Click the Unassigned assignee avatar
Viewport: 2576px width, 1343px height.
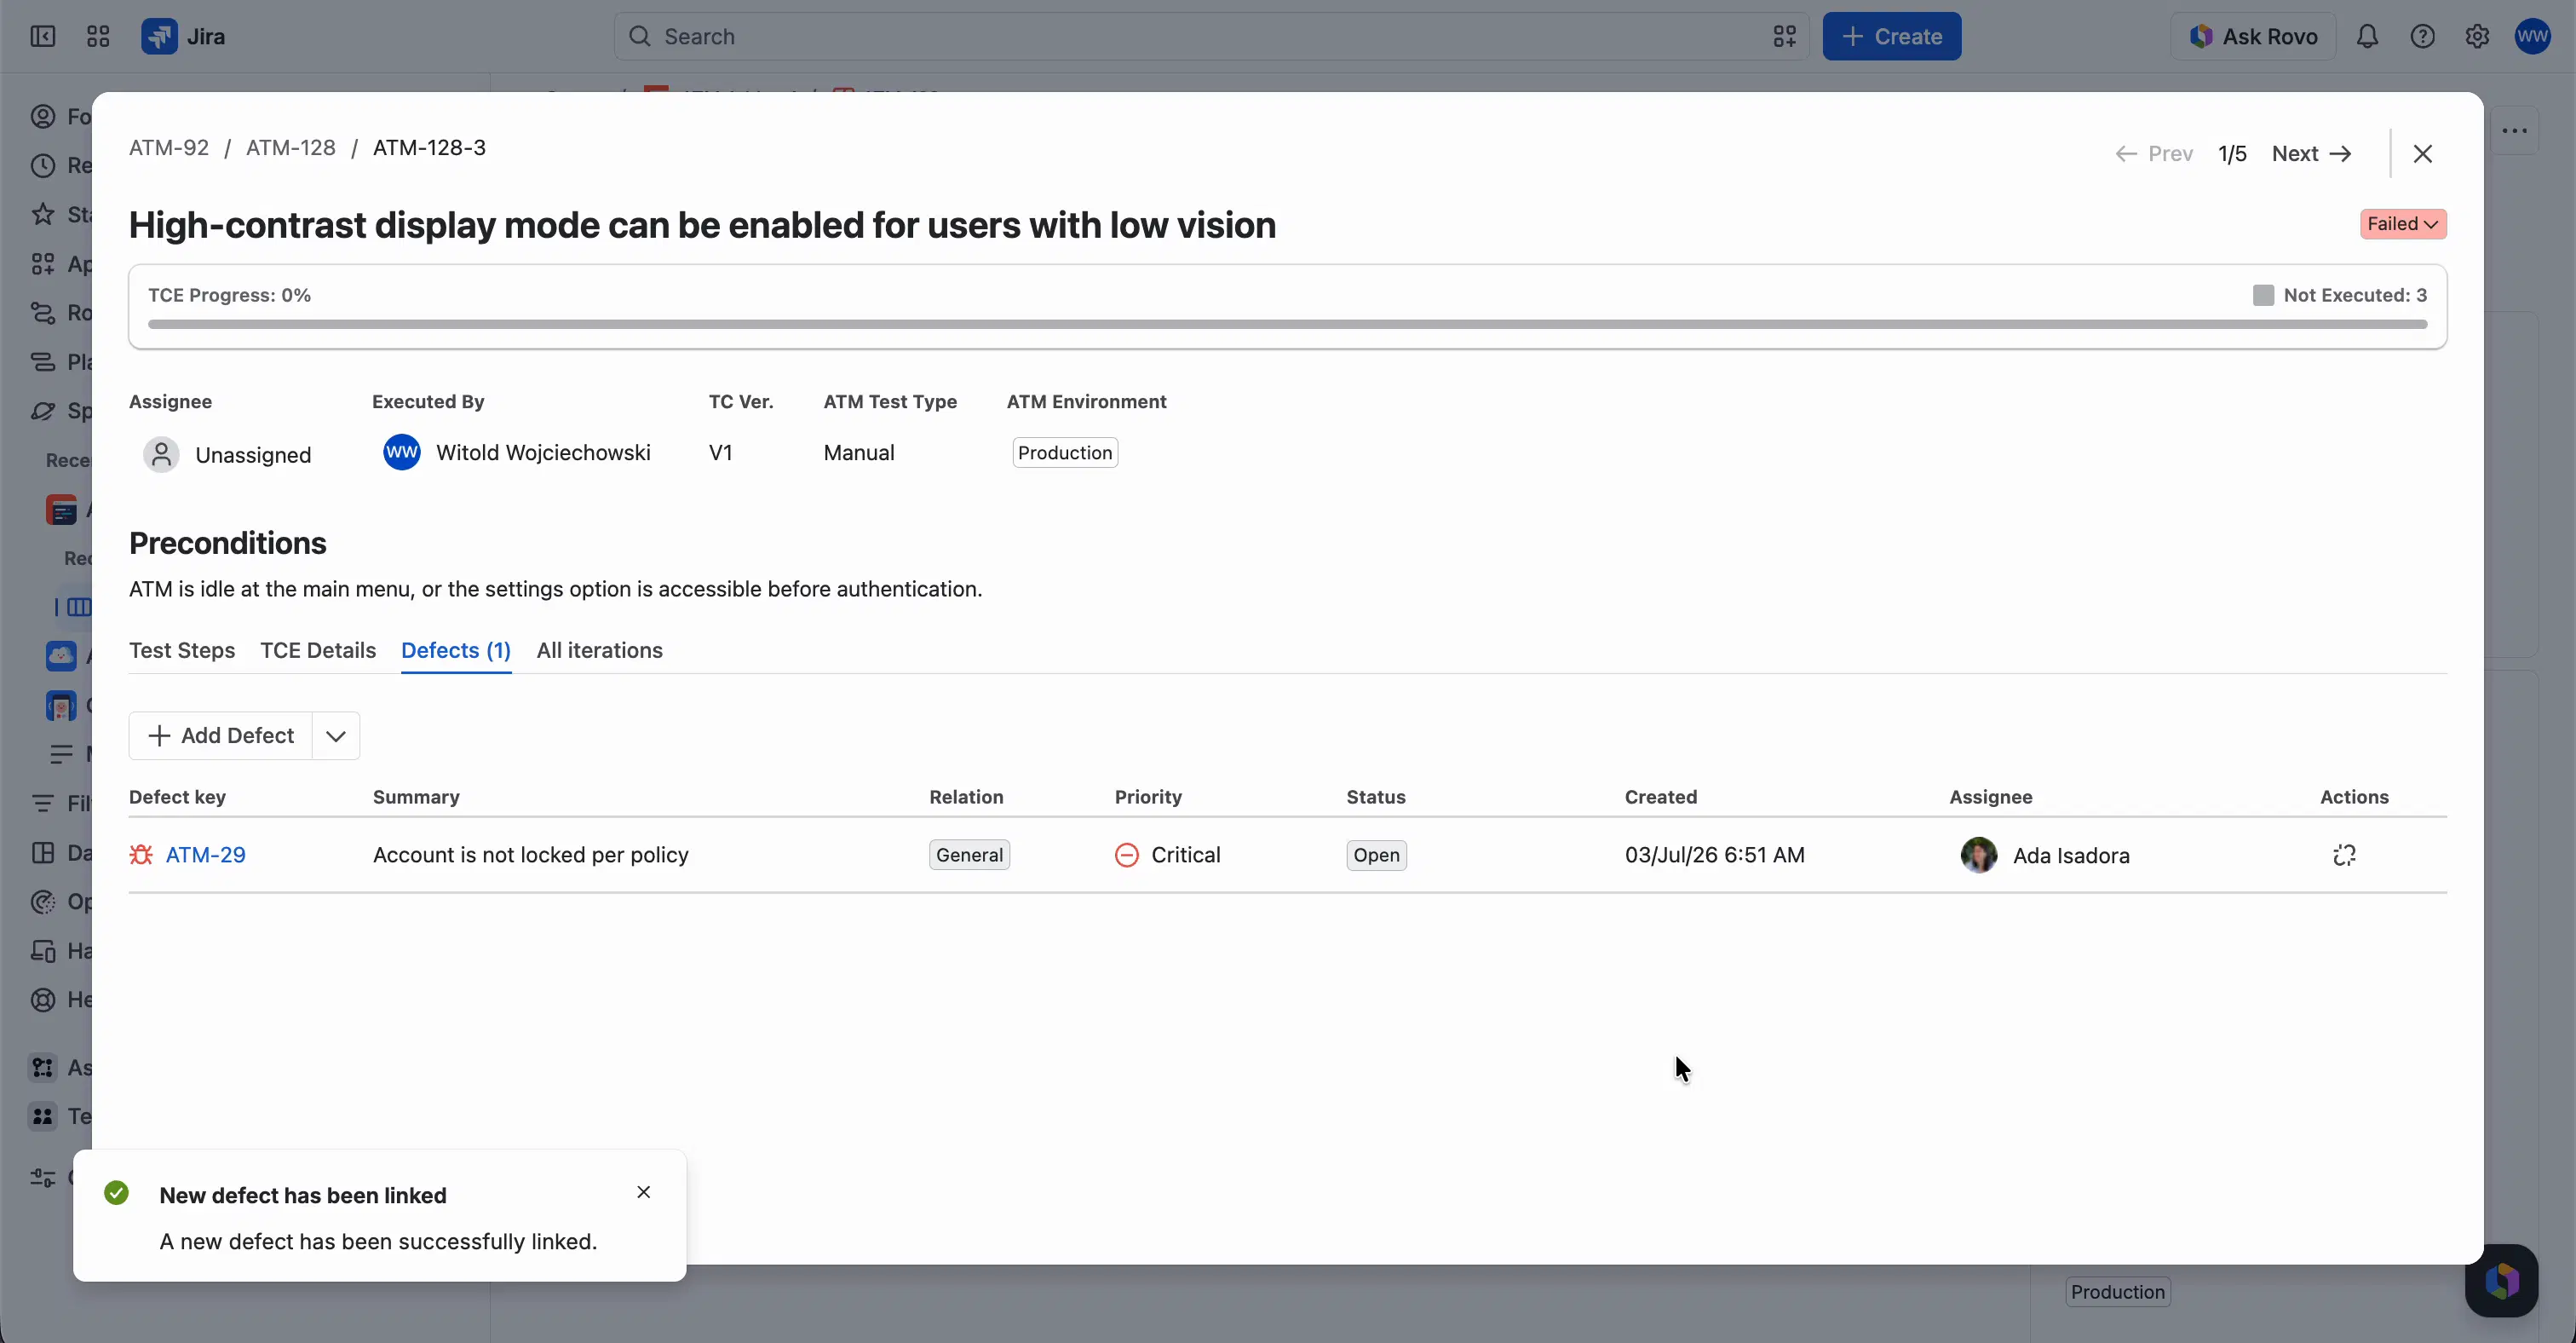pyautogui.click(x=161, y=455)
